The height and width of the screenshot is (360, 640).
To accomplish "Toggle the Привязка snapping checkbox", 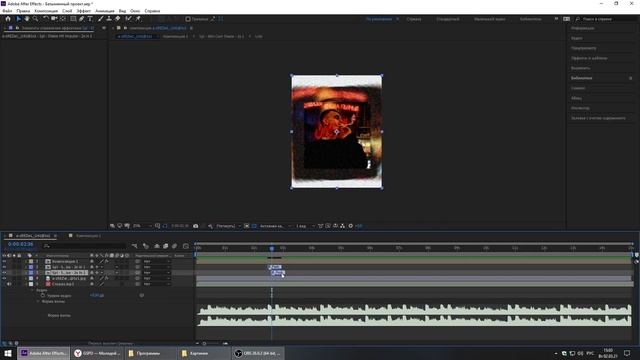I will pos(188,19).
